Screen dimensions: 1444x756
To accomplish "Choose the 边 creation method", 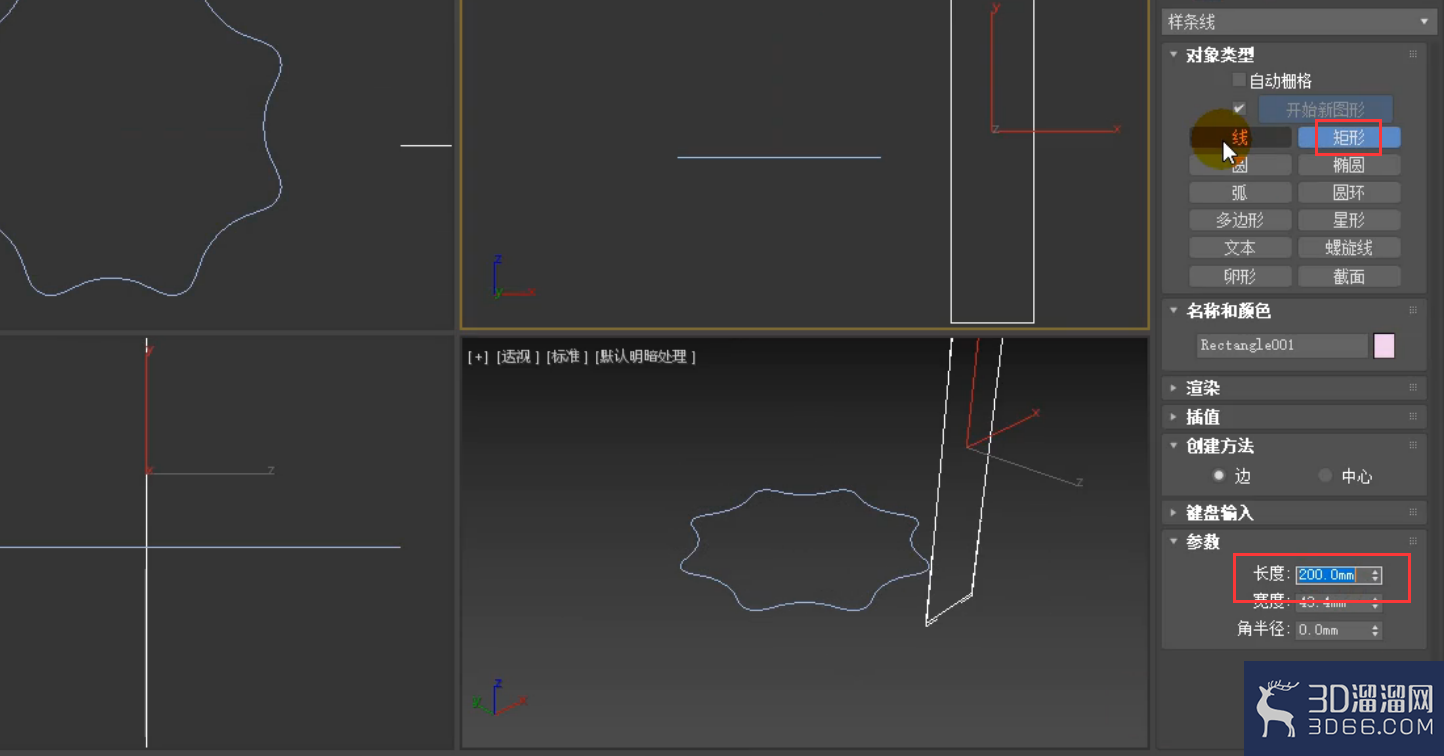I will [1219, 476].
